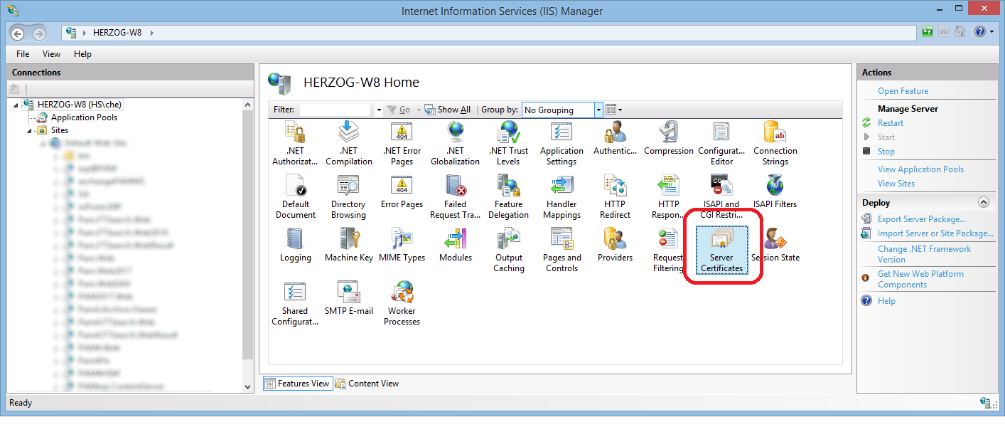Click the Show All button
Screen dimensions: 1005x427
pos(447,109)
